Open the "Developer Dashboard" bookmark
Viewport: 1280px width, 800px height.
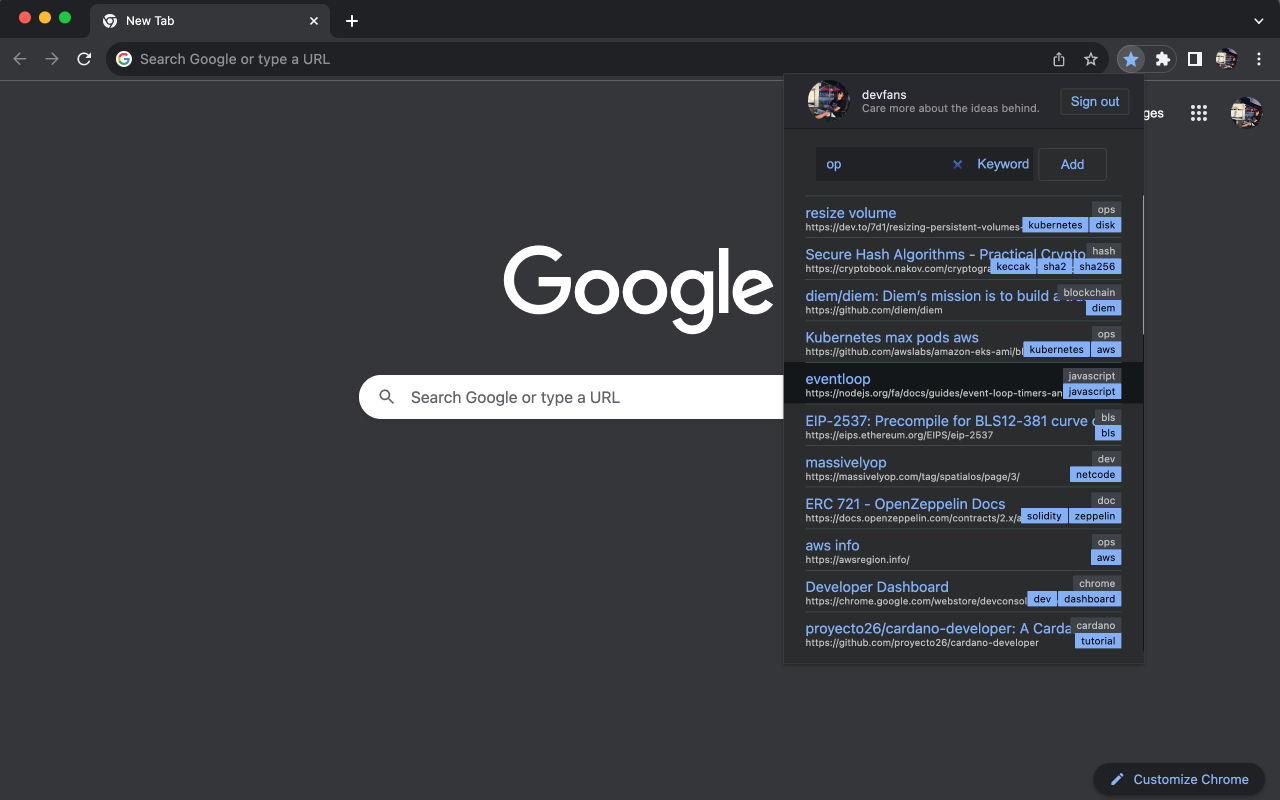[877, 587]
